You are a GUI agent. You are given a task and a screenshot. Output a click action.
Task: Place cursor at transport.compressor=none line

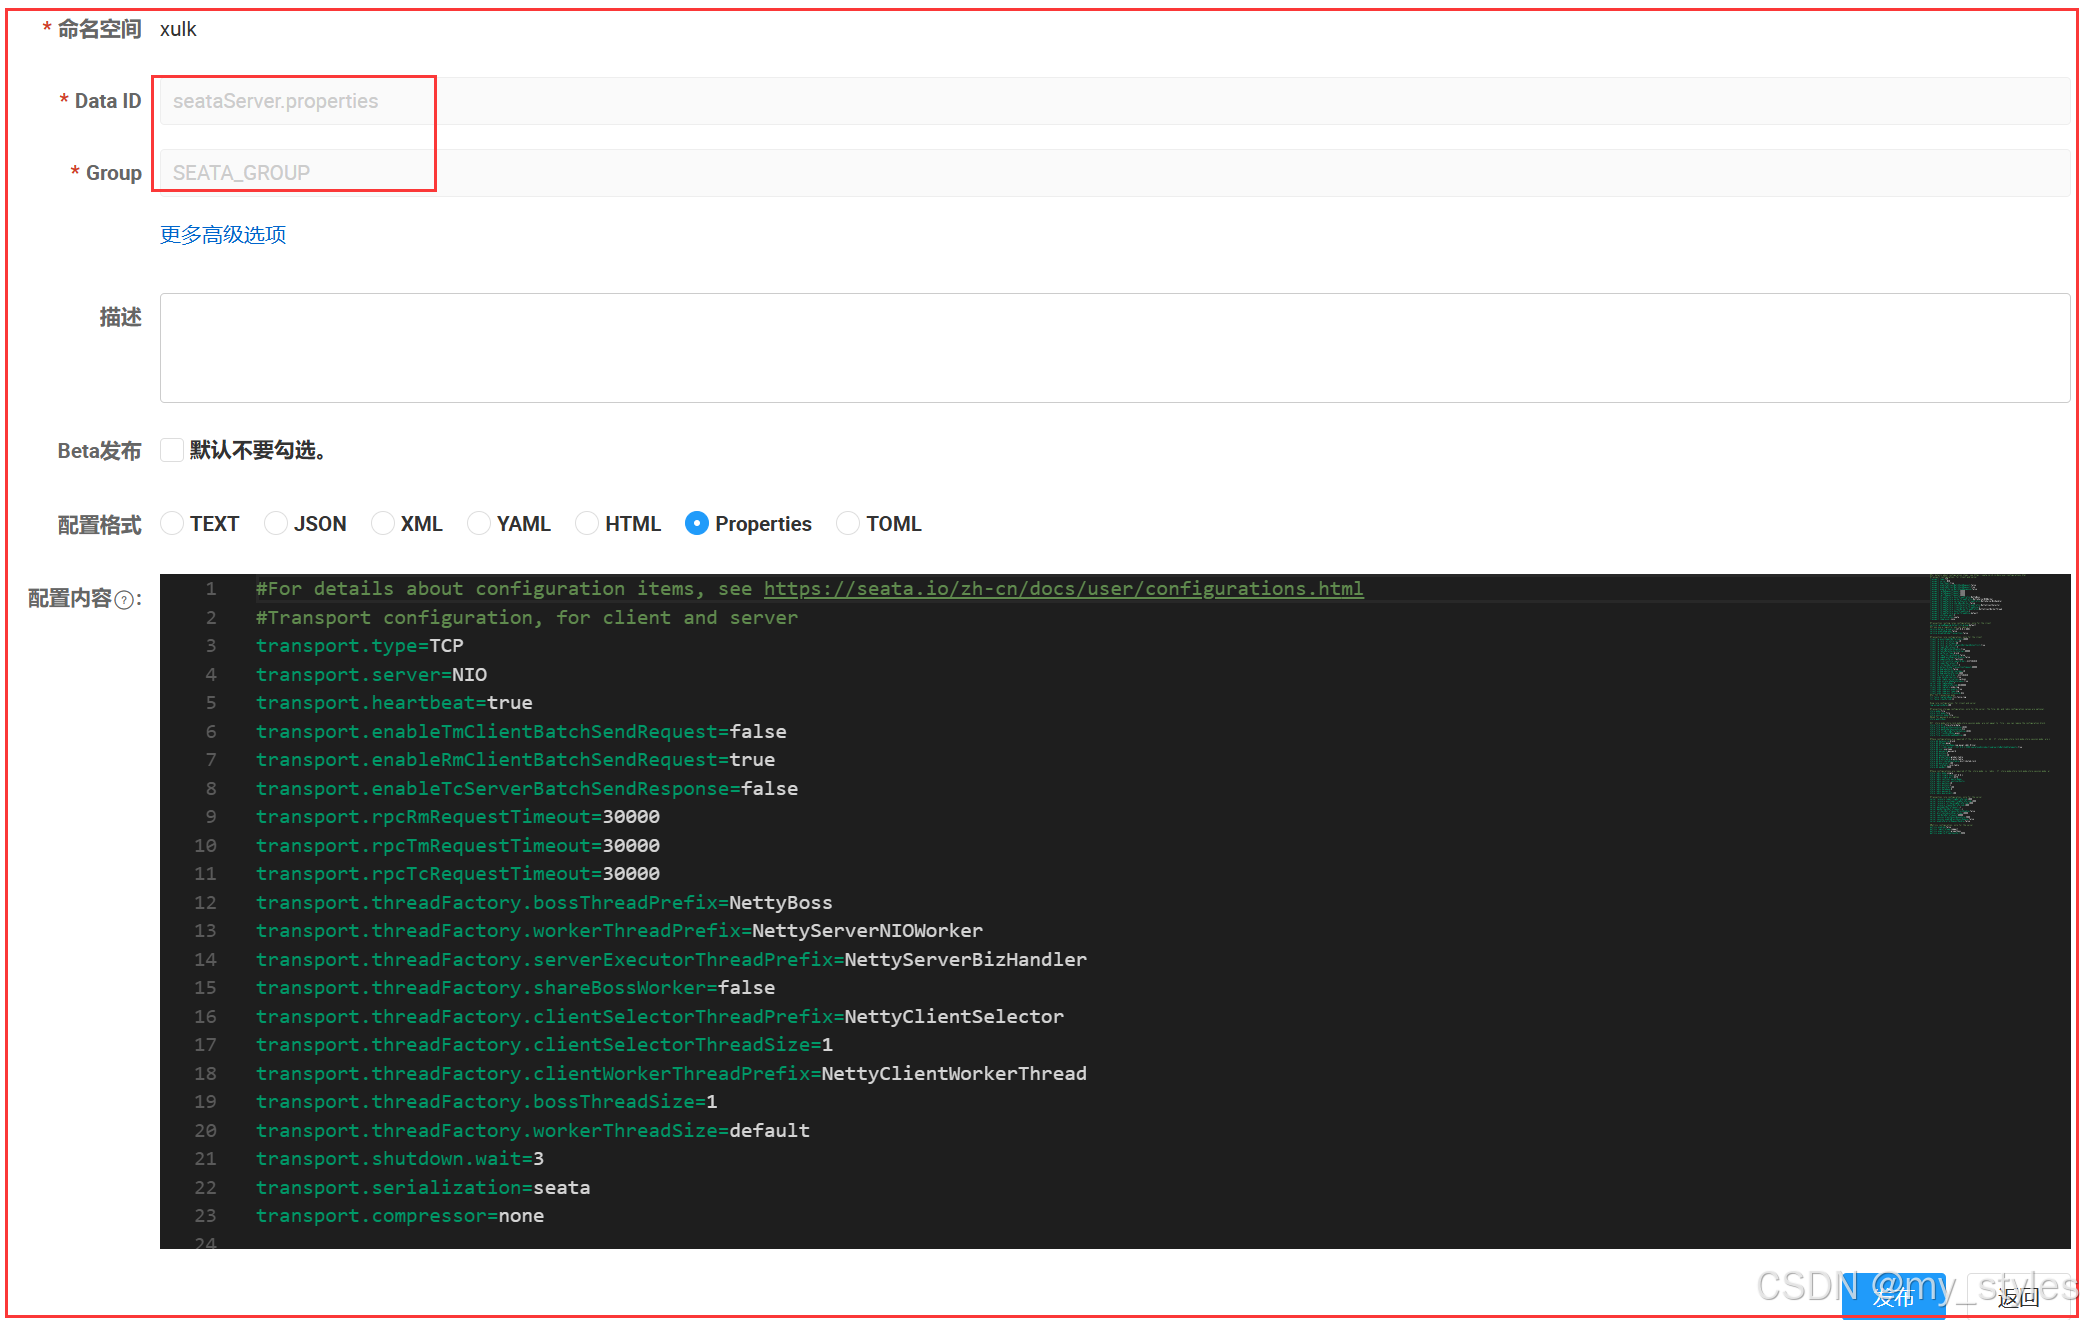[x=400, y=1216]
